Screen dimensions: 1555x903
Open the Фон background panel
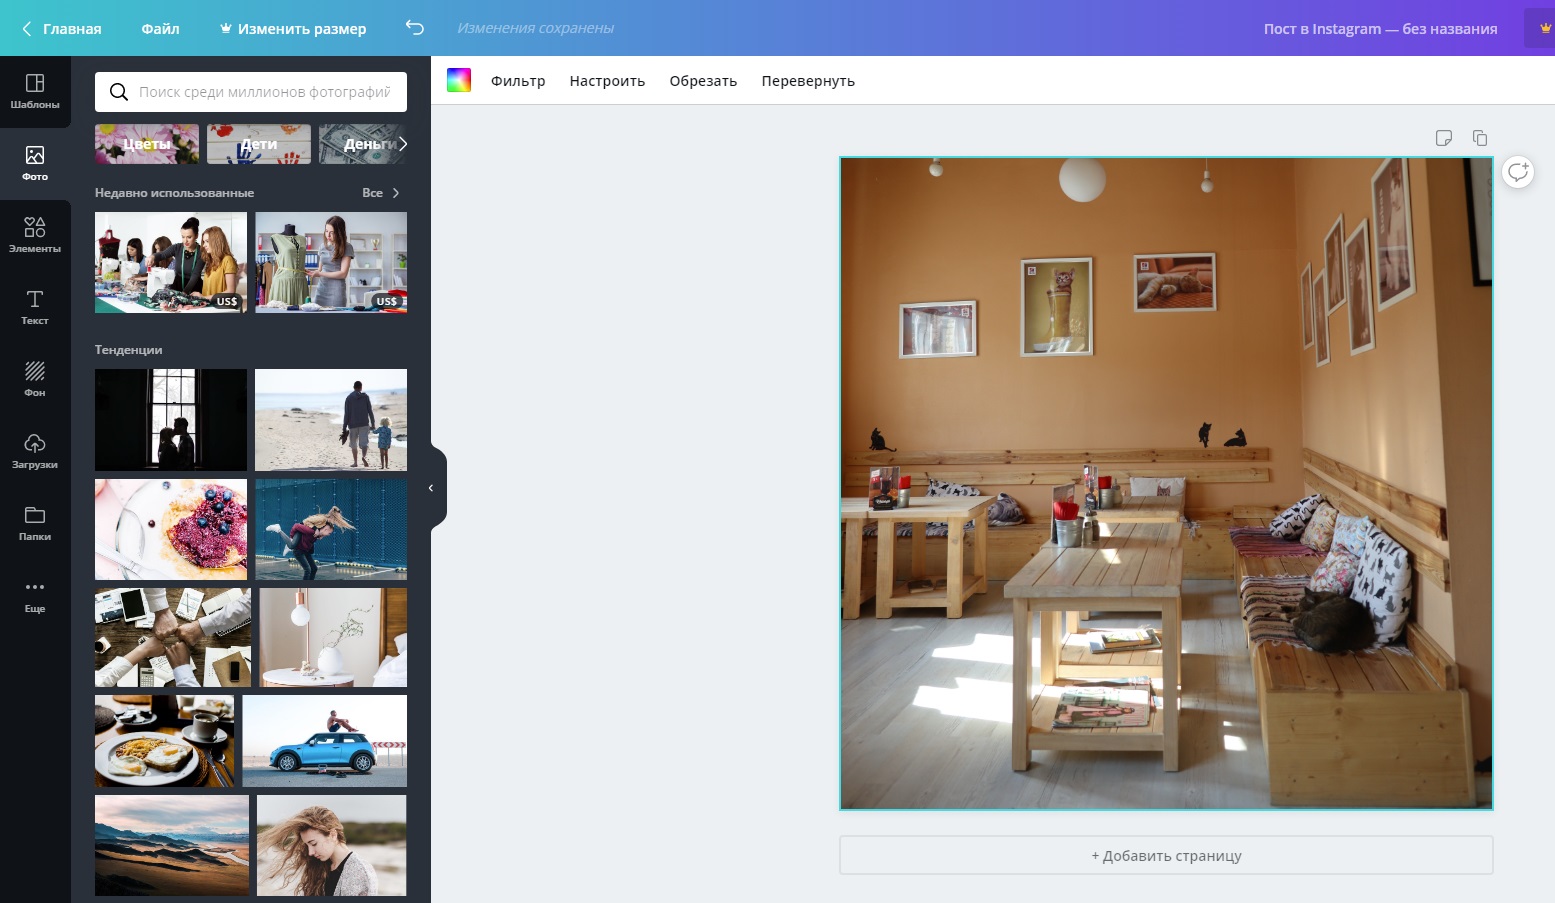(35, 379)
